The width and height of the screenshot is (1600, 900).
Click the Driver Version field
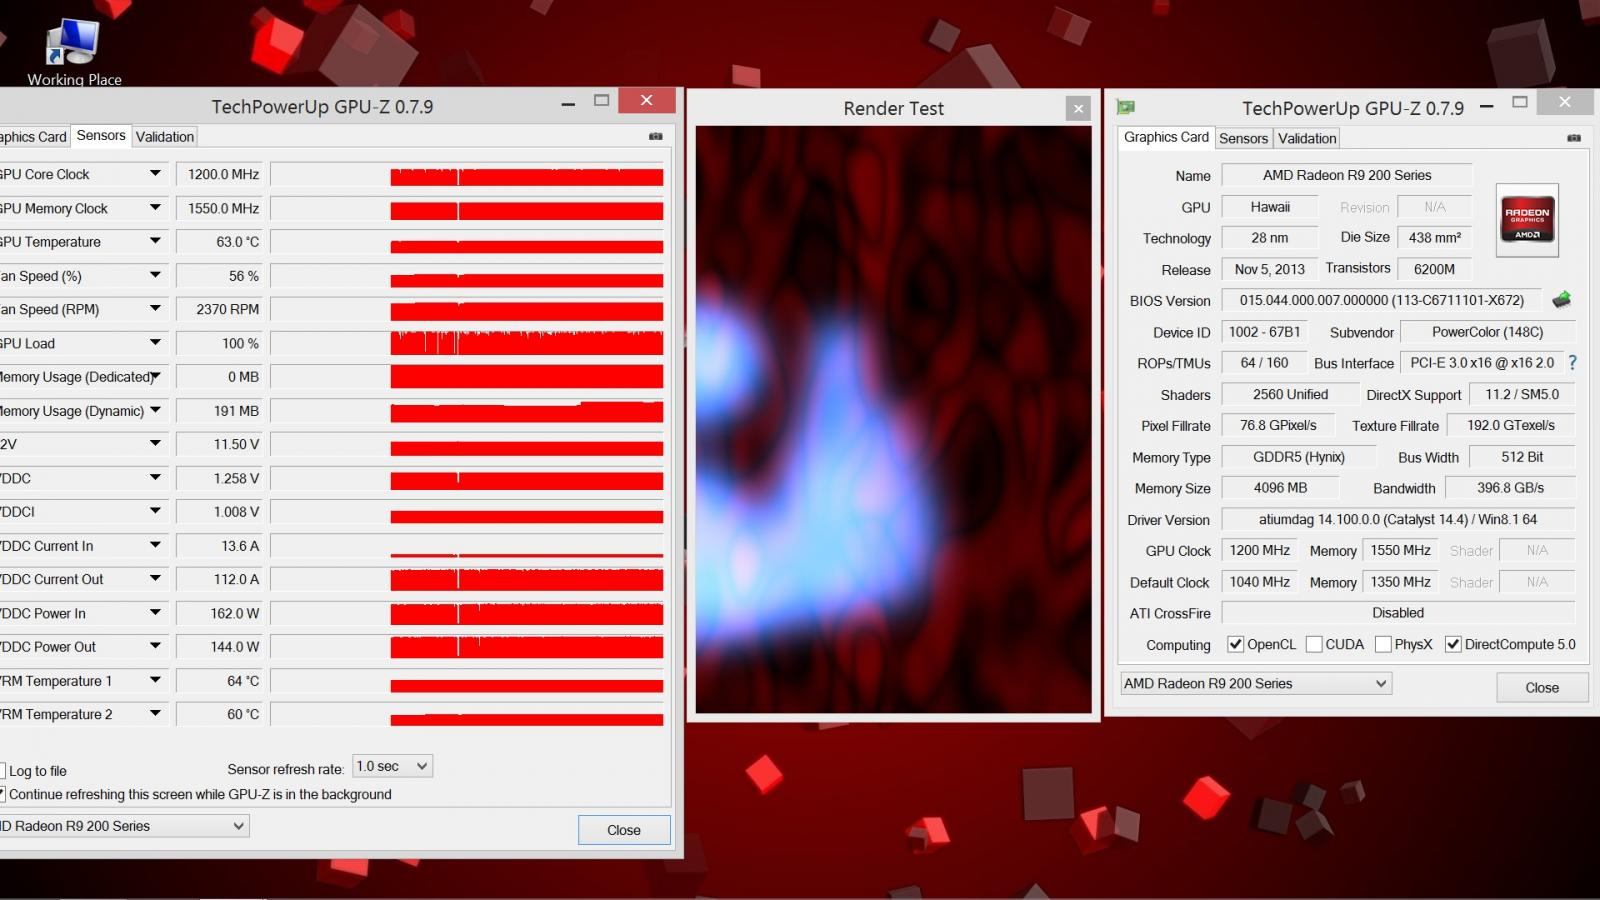click(x=1398, y=519)
